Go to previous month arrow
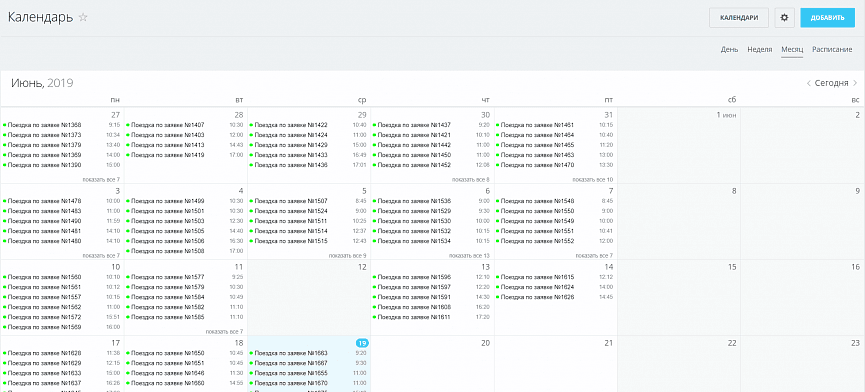The height and width of the screenshot is (392, 865). [x=809, y=83]
